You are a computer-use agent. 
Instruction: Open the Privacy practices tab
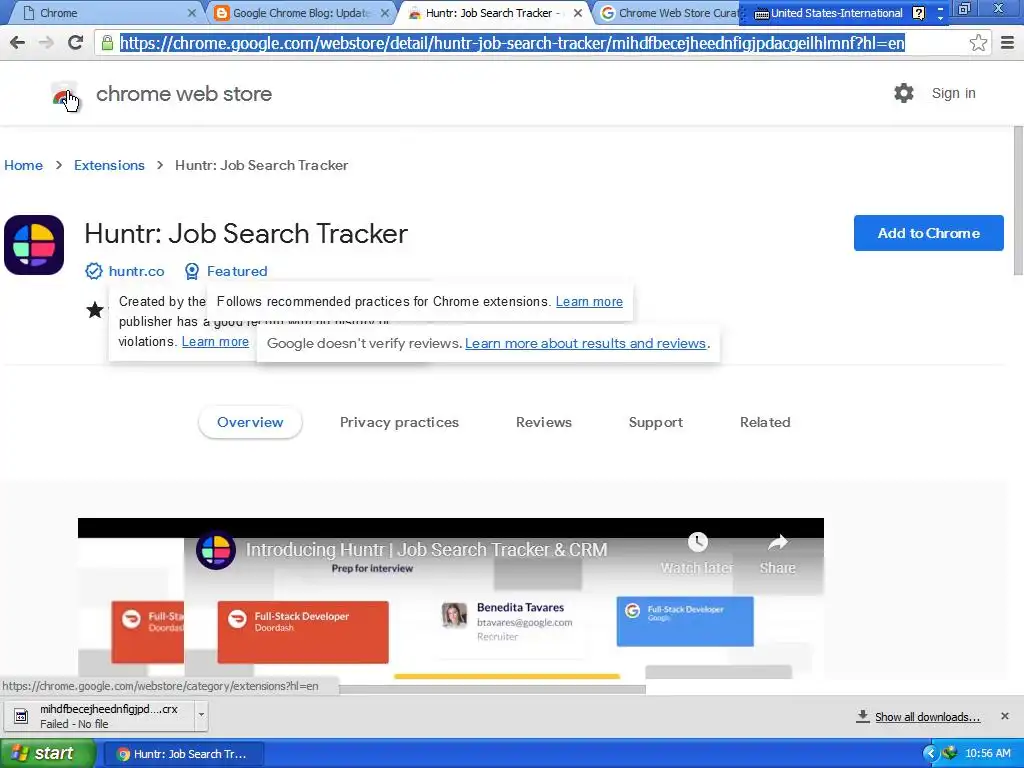click(399, 423)
